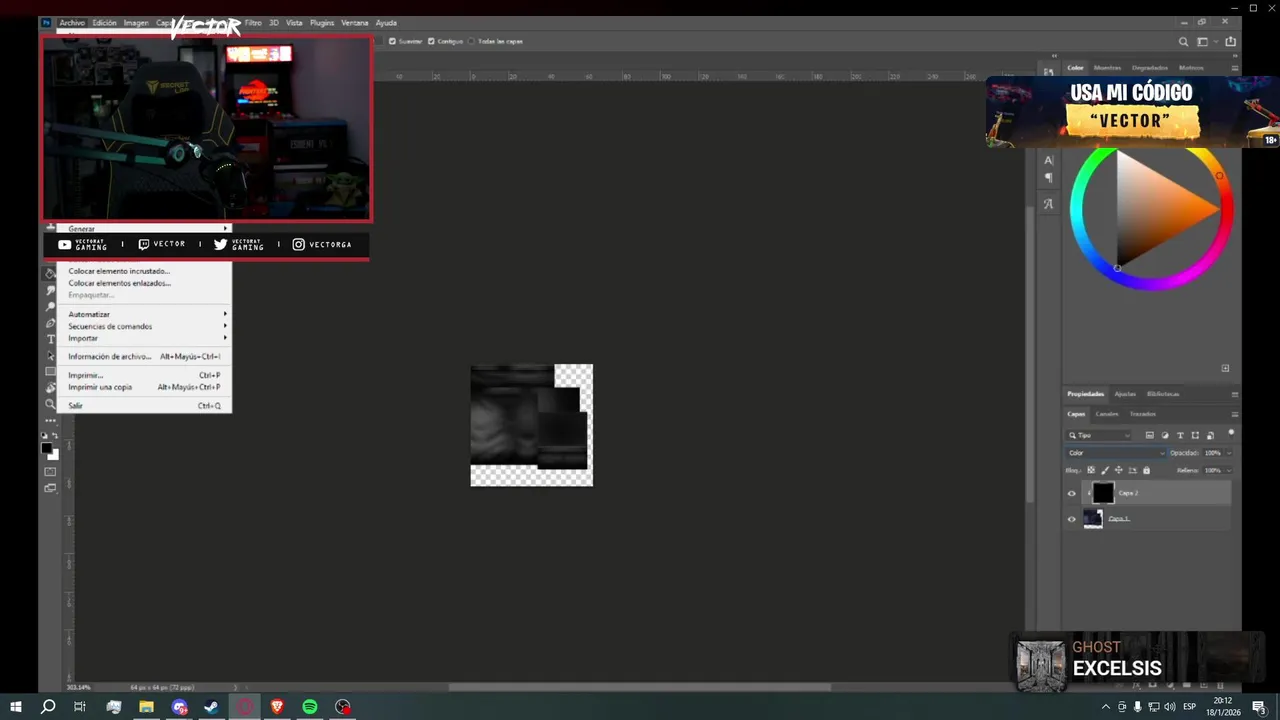Screen dimensions: 1280x720
Task: Open the Capas panel options menu
Action: pyautogui.click(x=1235, y=414)
